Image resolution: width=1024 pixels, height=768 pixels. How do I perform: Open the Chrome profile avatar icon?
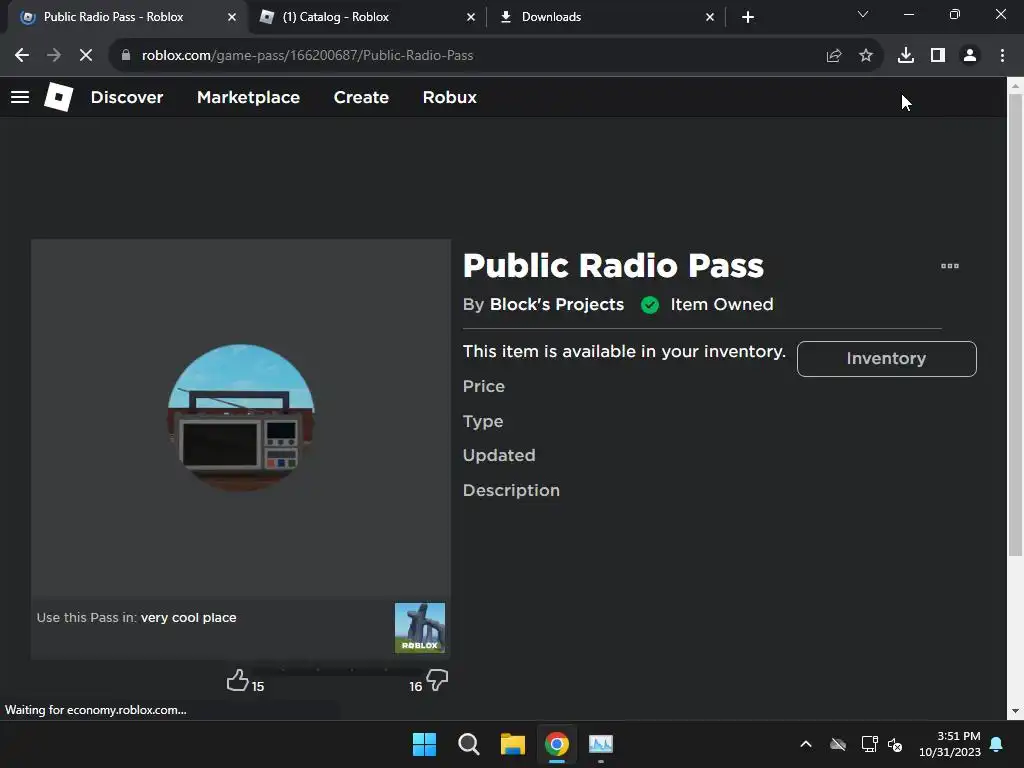[970, 56]
